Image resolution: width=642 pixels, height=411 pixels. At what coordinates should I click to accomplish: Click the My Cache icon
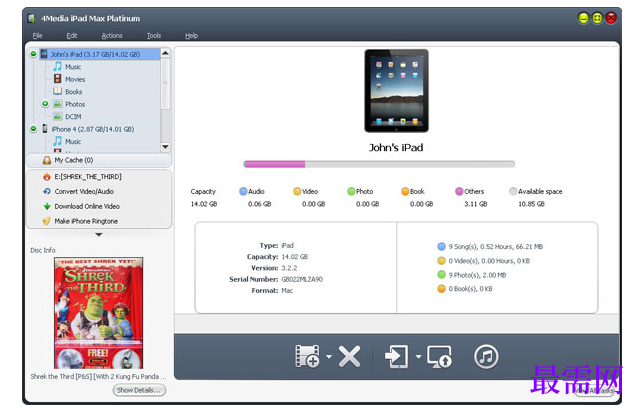pyautogui.click(x=47, y=160)
